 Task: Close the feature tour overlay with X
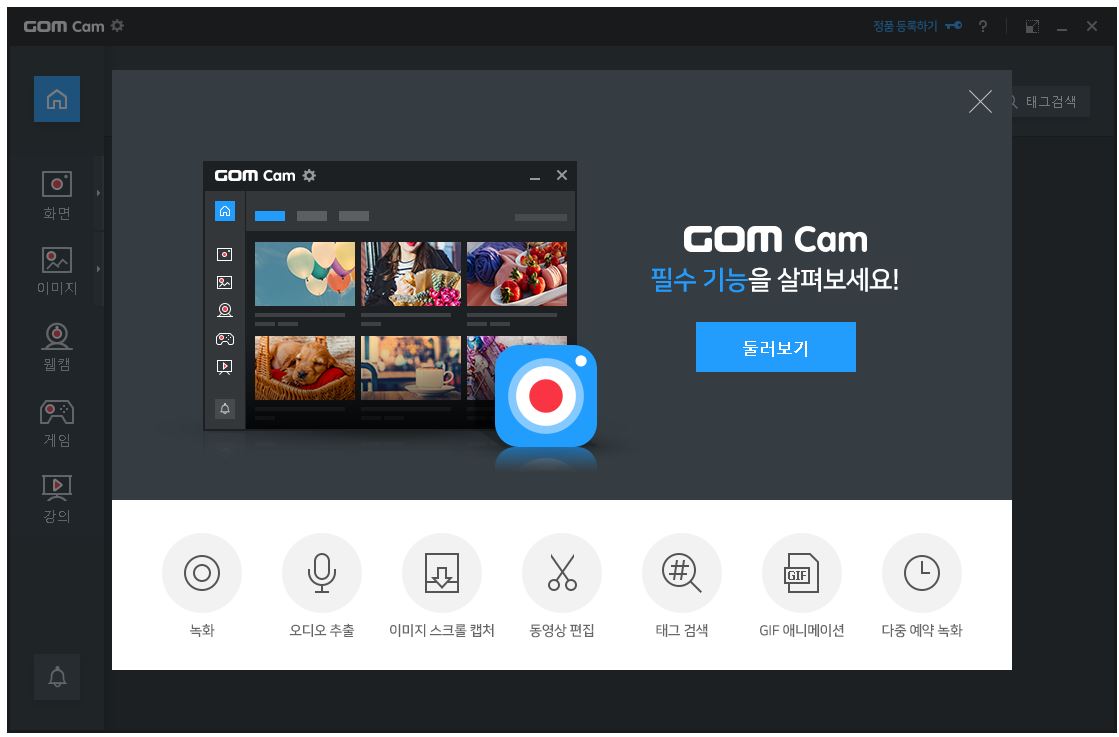[980, 101]
